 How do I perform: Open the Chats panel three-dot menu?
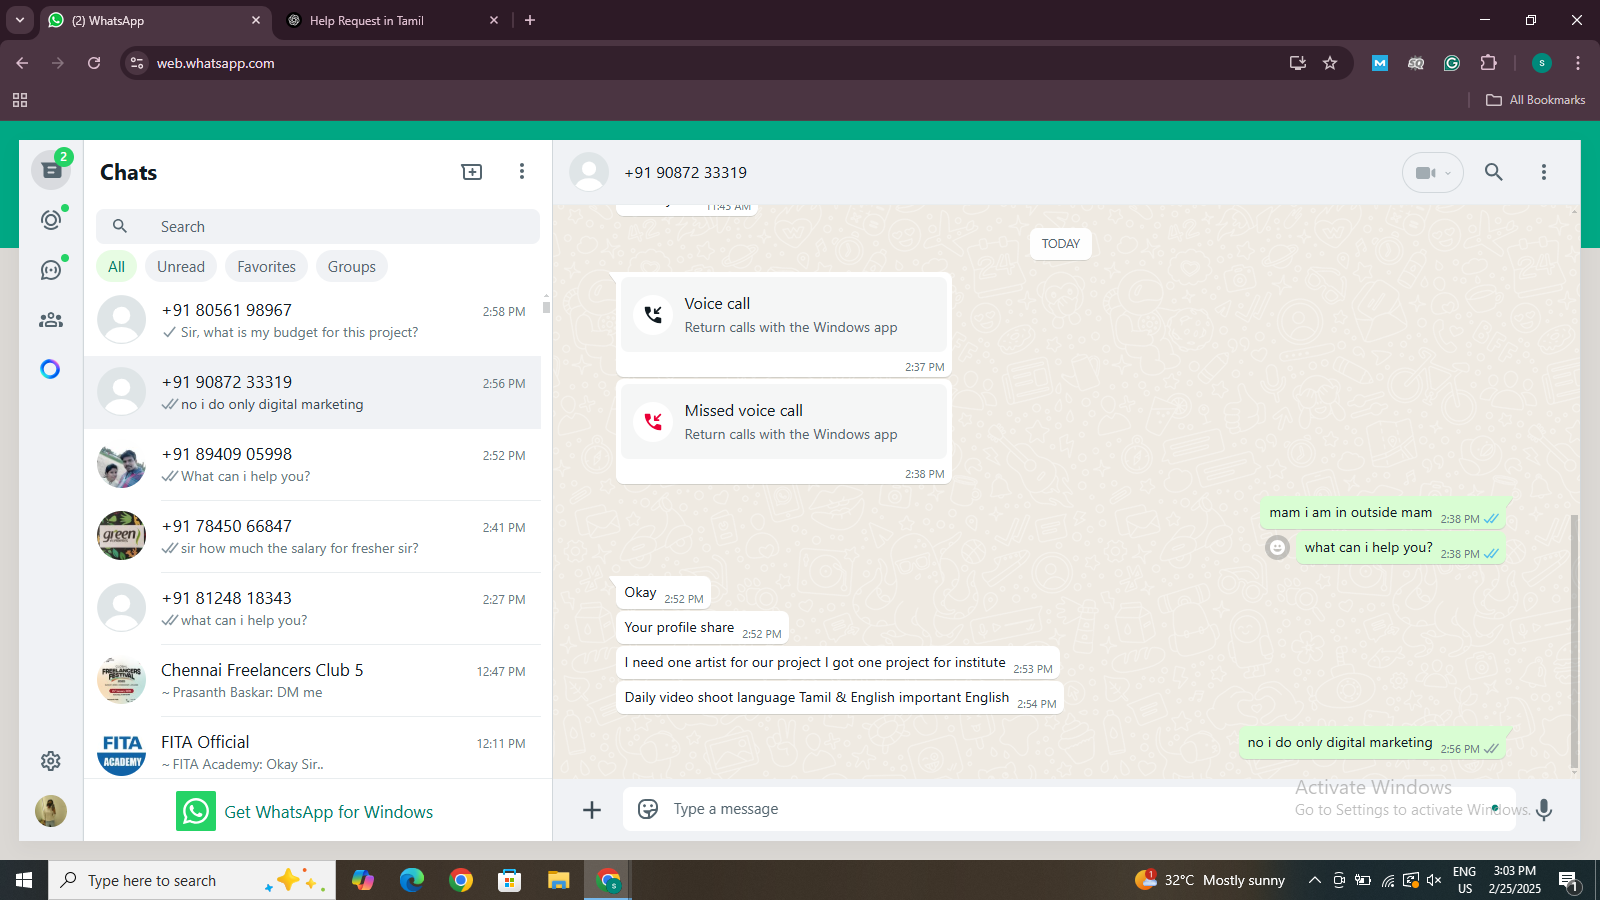tap(521, 172)
